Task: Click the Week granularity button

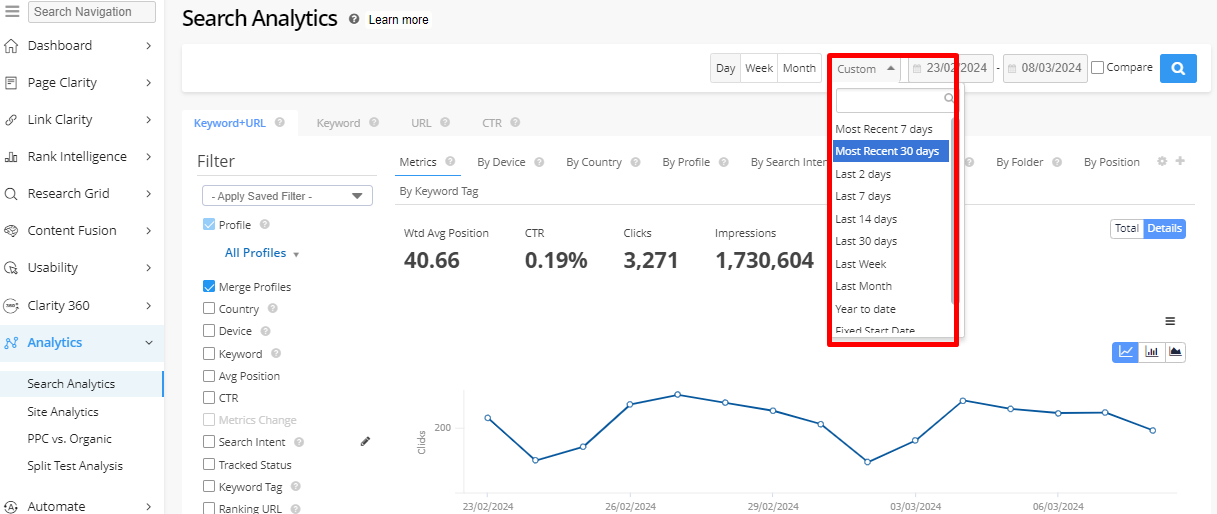Action: (x=759, y=68)
